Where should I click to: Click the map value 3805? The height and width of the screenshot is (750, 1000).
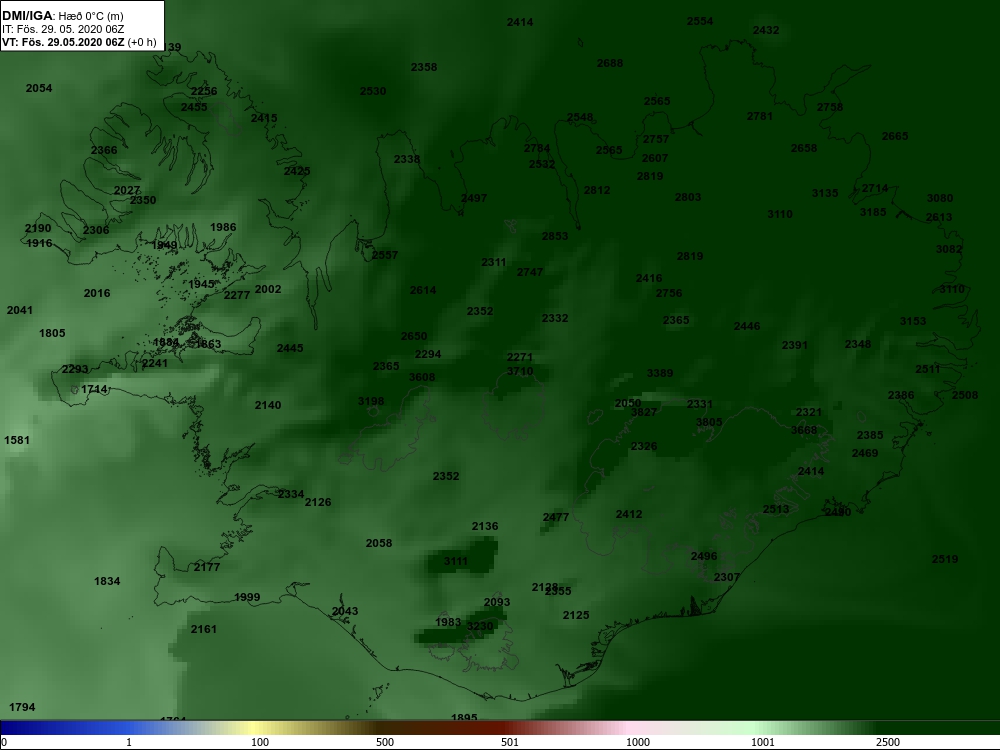click(709, 422)
